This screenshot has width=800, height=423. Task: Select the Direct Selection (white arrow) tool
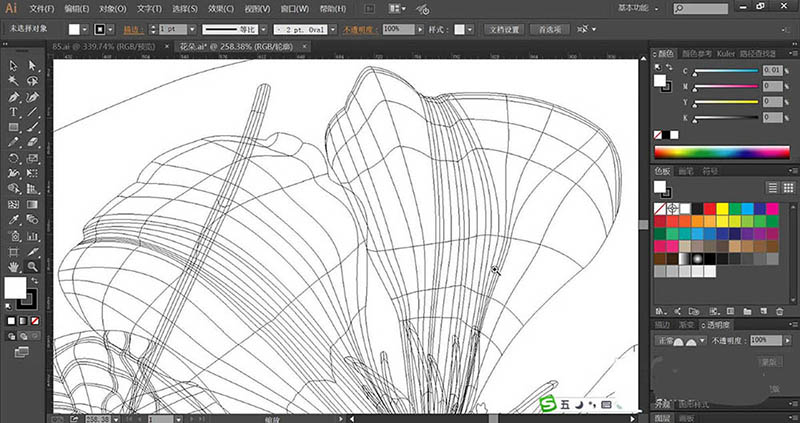tap(32, 66)
